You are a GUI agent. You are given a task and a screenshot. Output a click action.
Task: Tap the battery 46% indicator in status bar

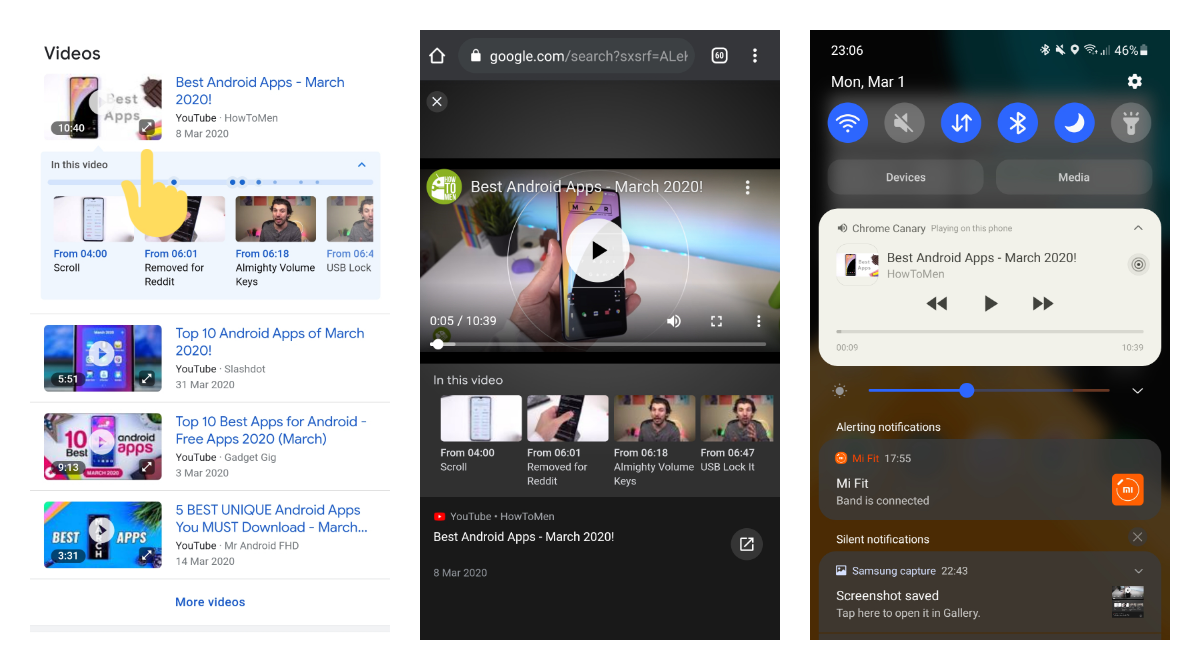click(x=1132, y=50)
